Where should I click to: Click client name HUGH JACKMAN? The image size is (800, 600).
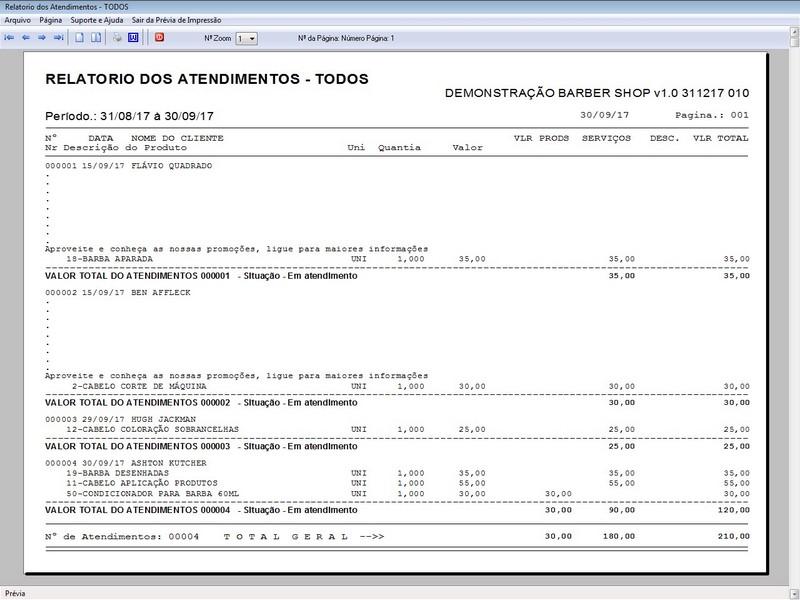point(163,419)
